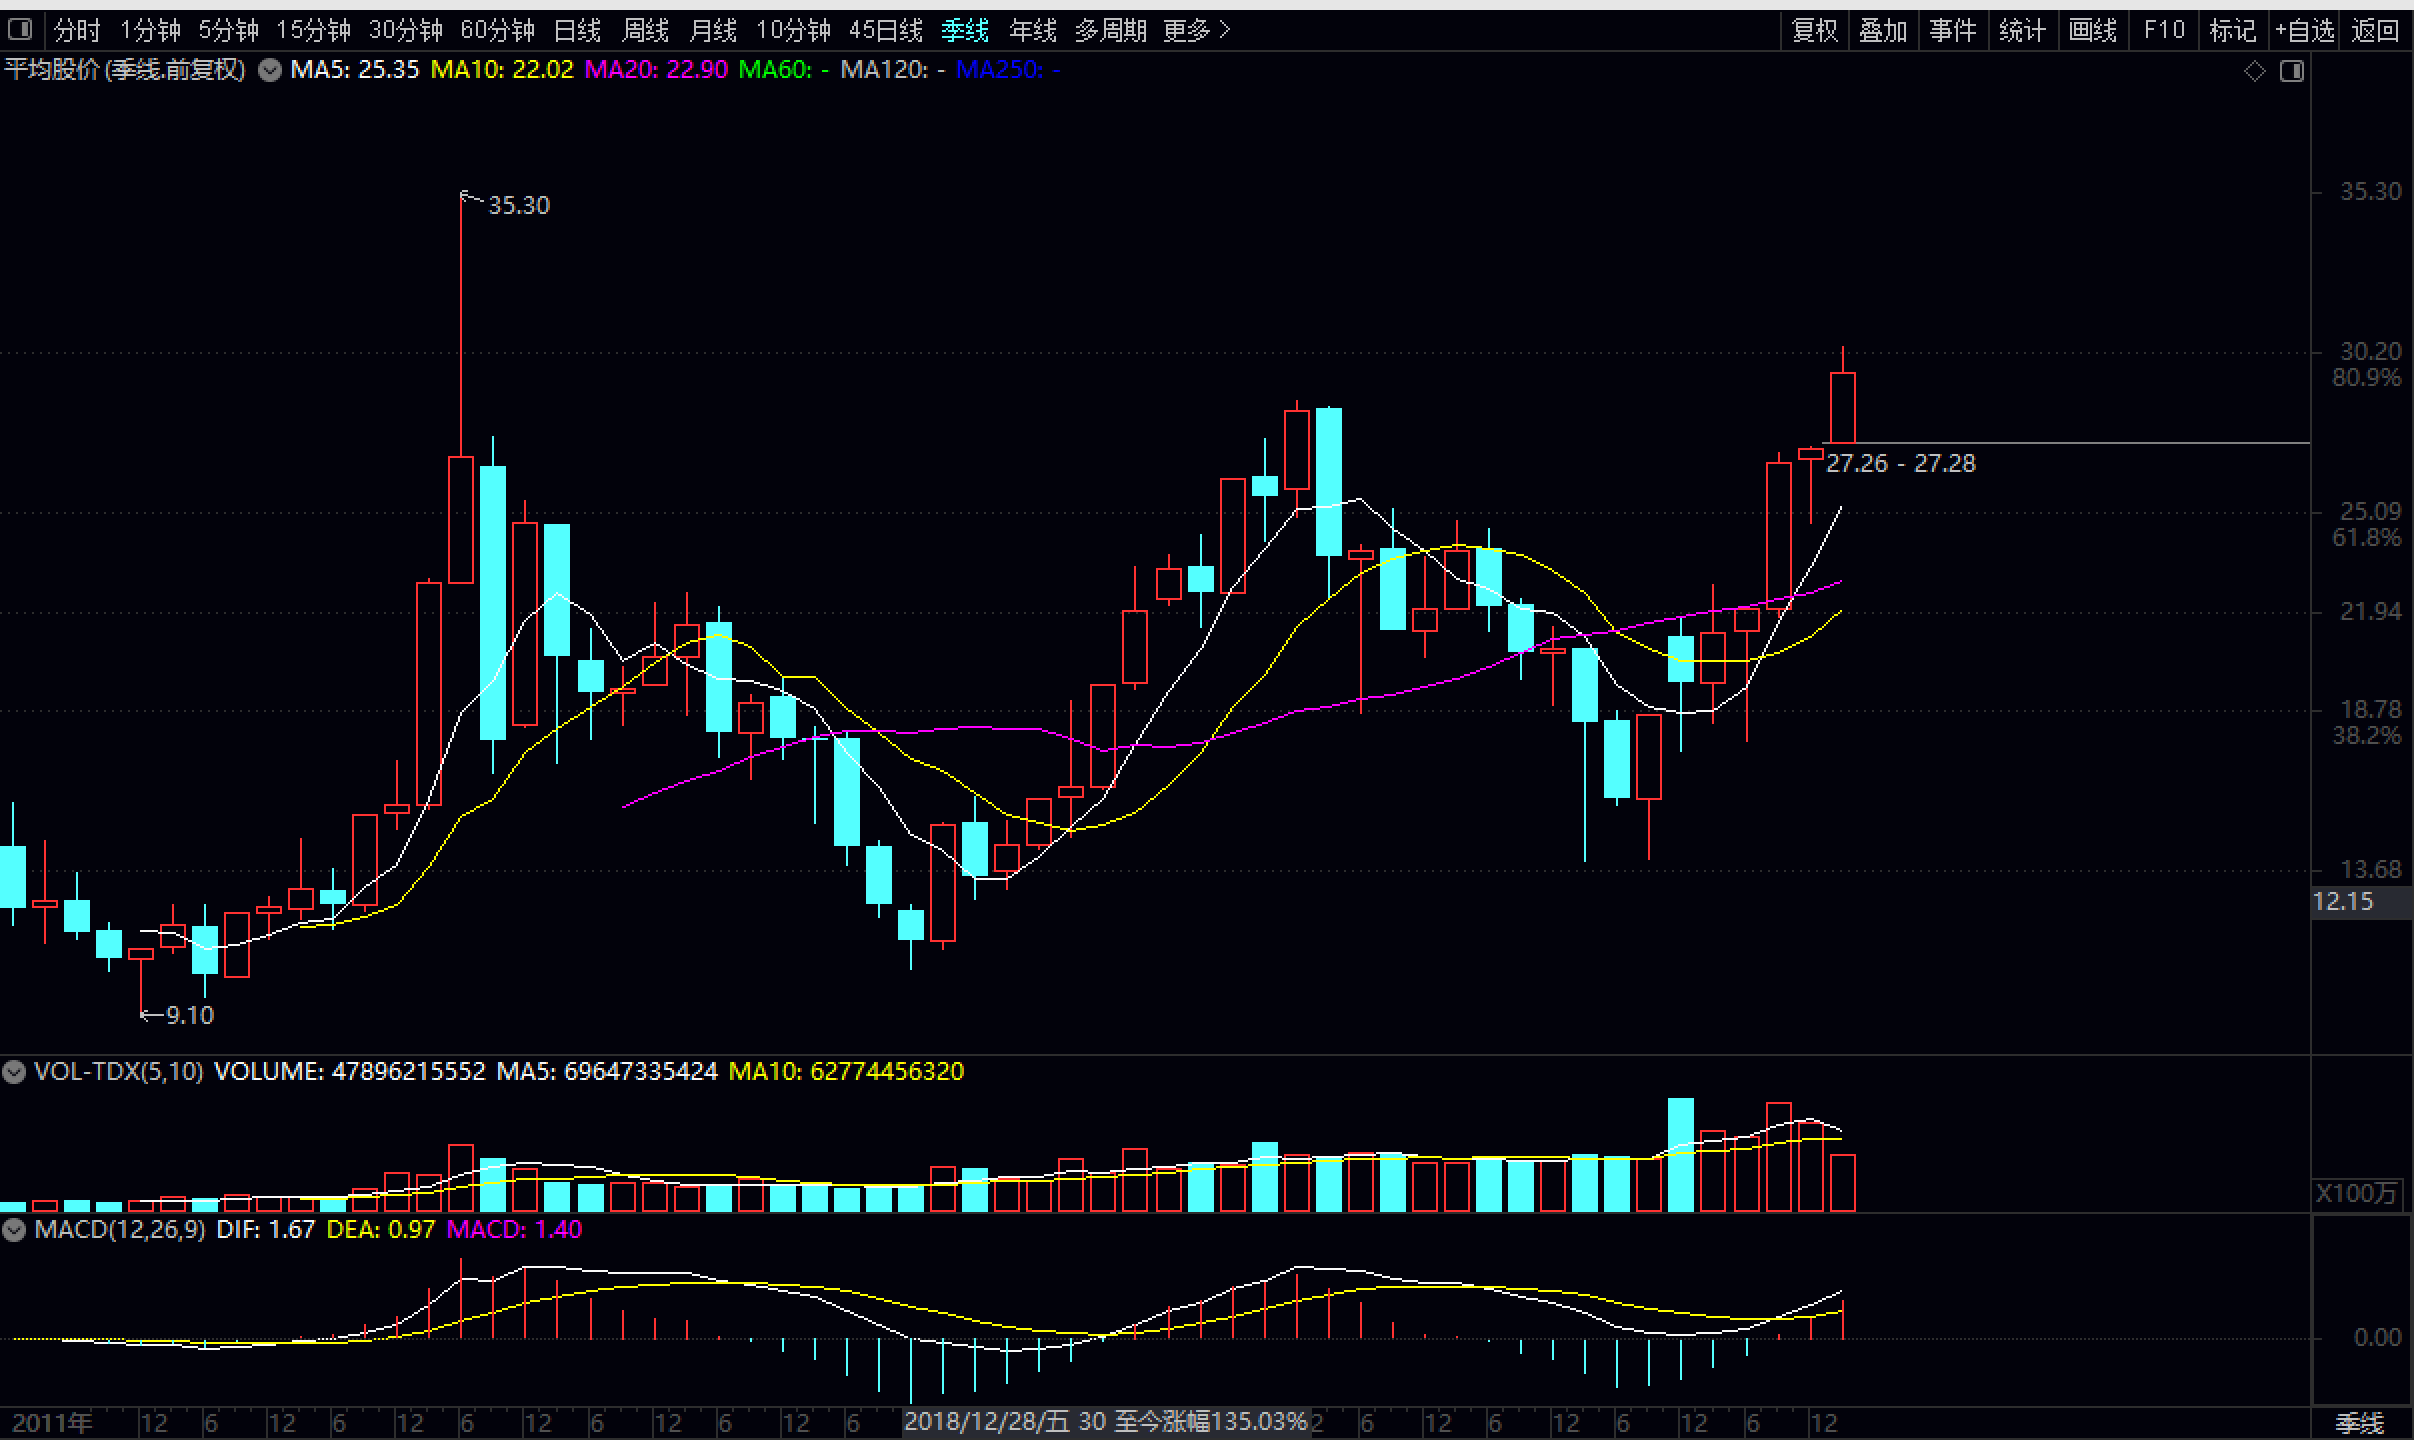Open the F10 company info
Viewport: 2414px width, 1440px height.
pyautogui.click(x=2164, y=30)
